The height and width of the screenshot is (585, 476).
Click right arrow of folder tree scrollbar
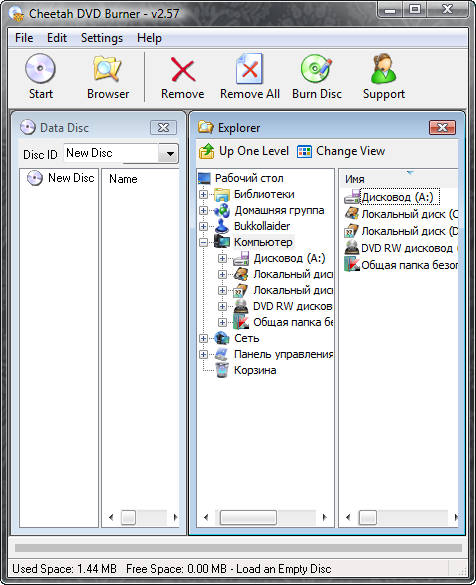[x=324, y=517]
